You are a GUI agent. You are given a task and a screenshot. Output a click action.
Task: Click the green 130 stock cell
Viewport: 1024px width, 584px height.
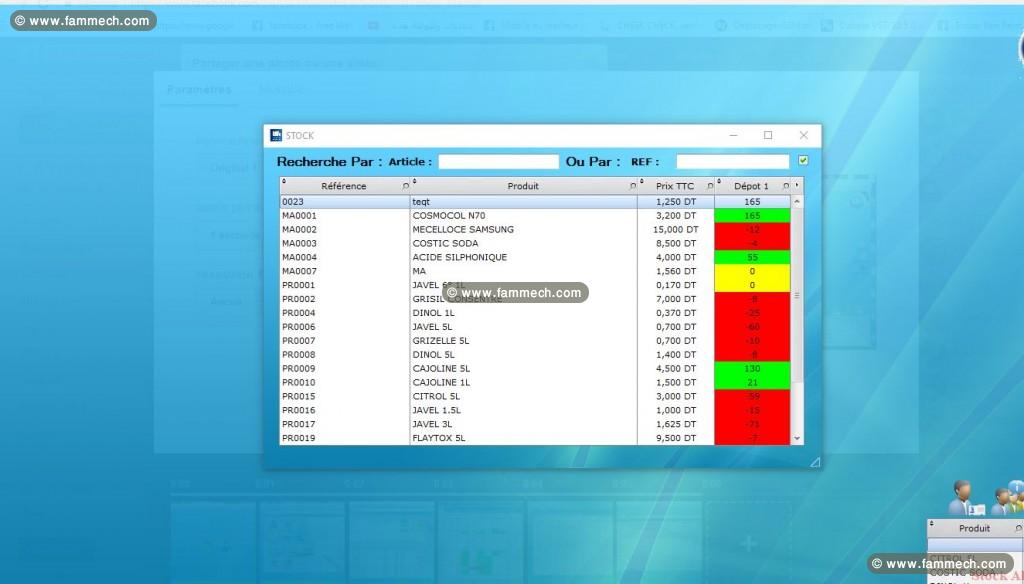[x=752, y=368]
